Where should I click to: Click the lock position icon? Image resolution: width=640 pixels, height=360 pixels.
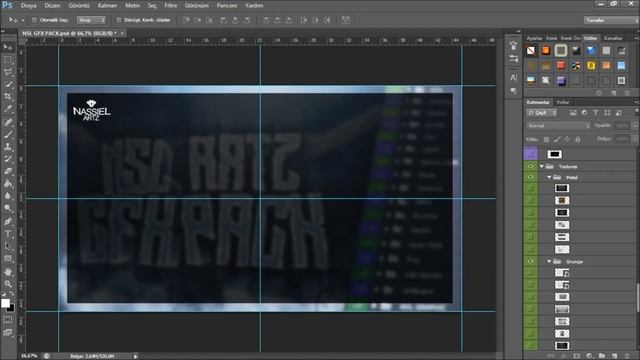[567, 140]
